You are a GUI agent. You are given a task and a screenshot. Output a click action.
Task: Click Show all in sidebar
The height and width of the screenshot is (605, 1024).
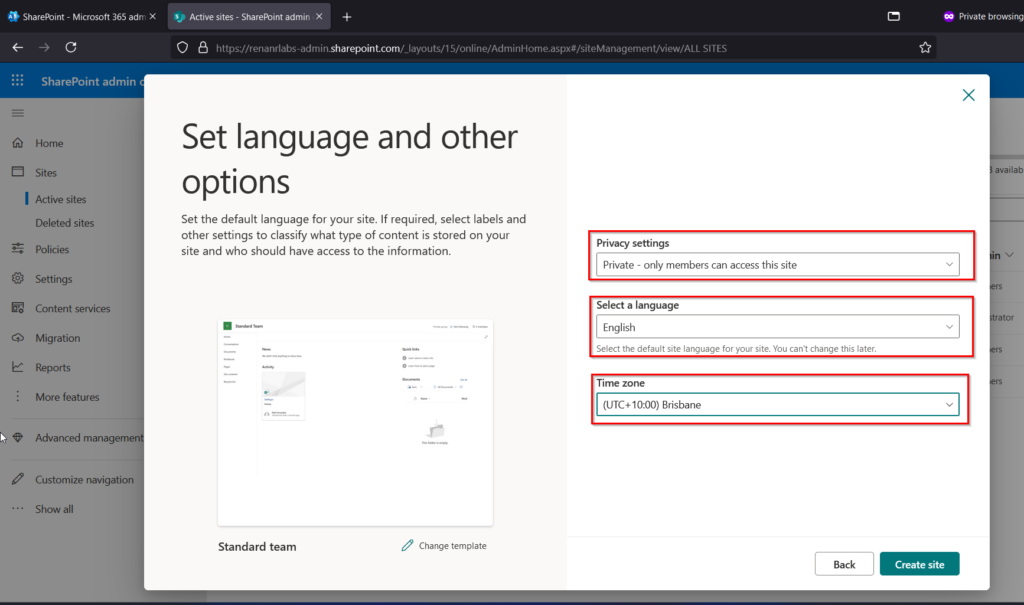[54, 509]
